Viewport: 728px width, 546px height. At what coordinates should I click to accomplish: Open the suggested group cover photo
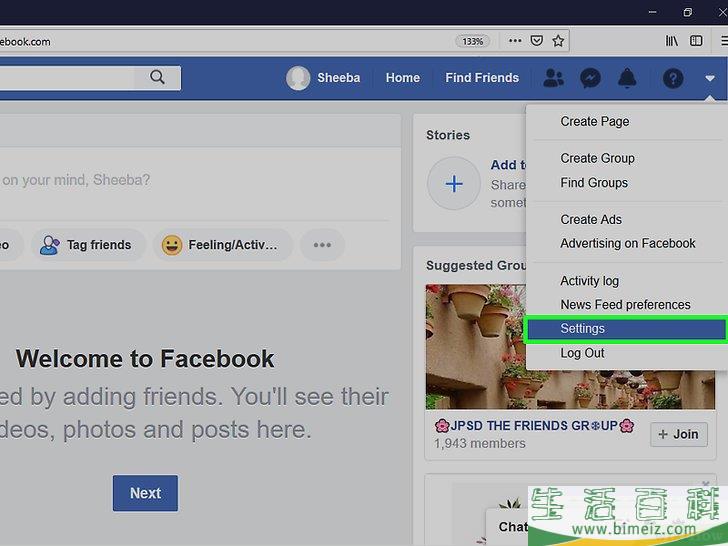(570, 347)
